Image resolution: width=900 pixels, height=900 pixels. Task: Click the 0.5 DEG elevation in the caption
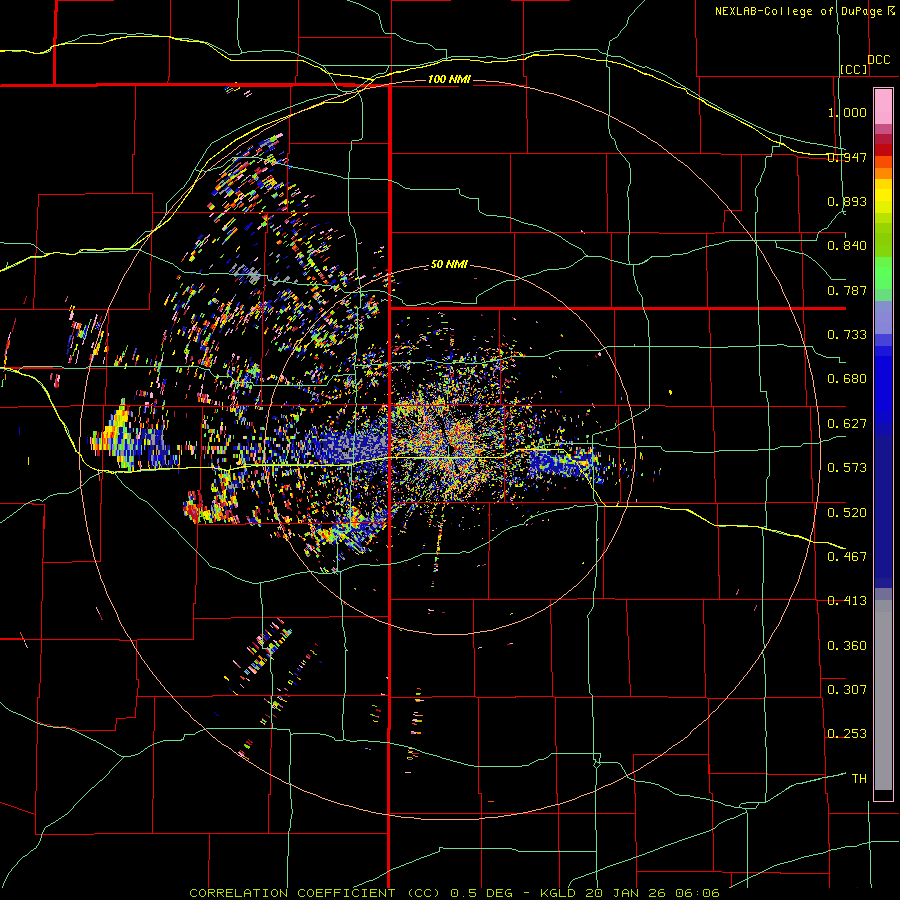coord(481,893)
